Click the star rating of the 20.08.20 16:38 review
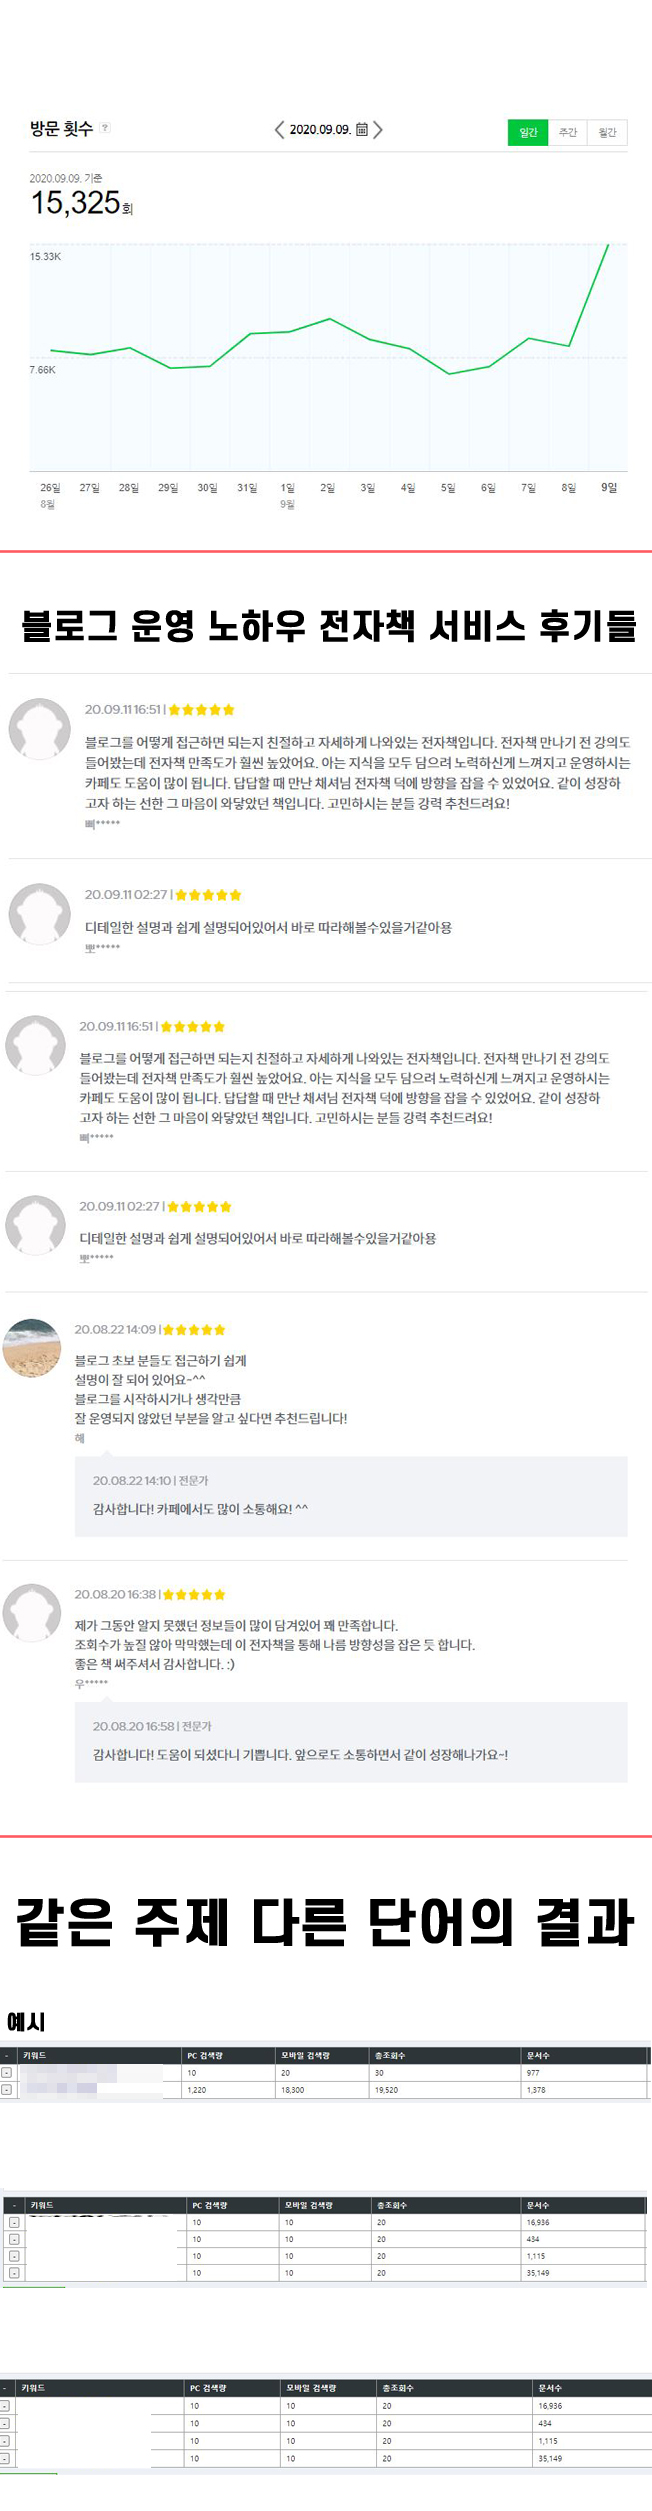The width and height of the screenshot is (652, 2511). click(194, 1594)
